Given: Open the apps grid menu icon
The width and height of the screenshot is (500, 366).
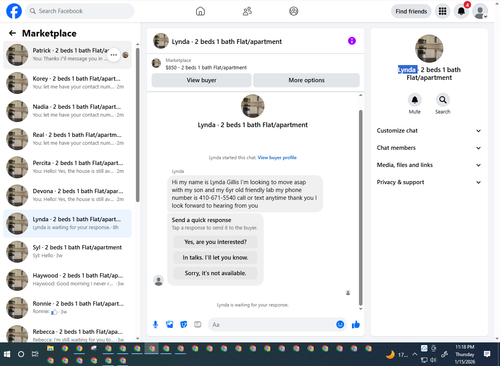Looking at the screenshot, I should click(x=442, y=11).
